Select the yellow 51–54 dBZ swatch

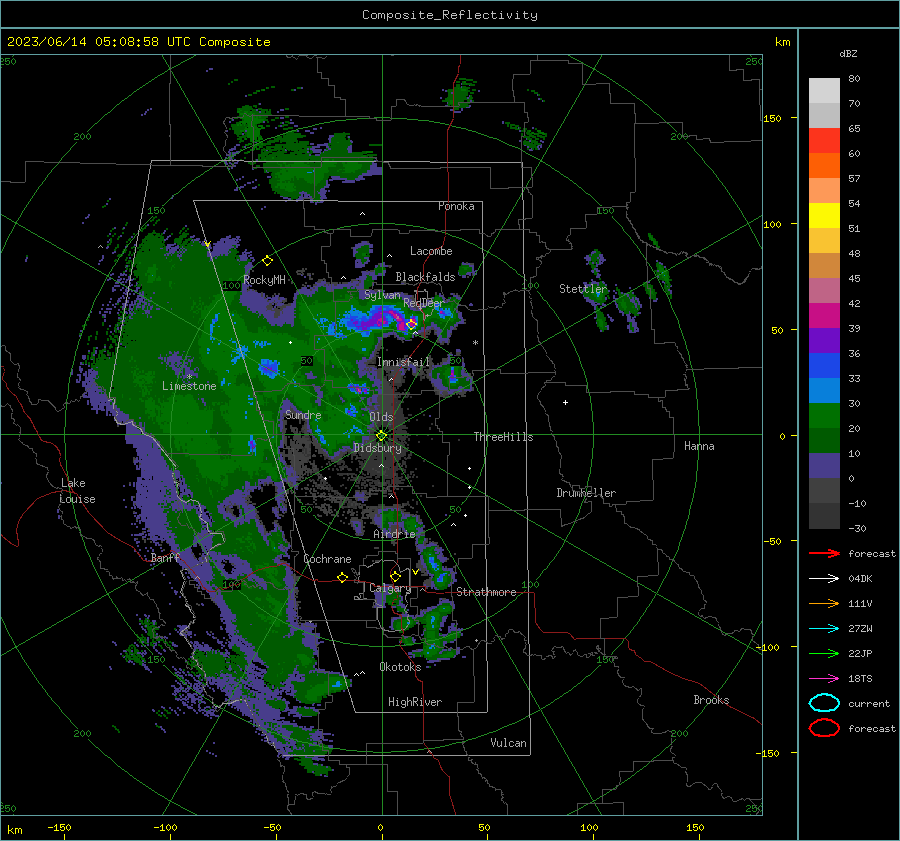[824, 216]
